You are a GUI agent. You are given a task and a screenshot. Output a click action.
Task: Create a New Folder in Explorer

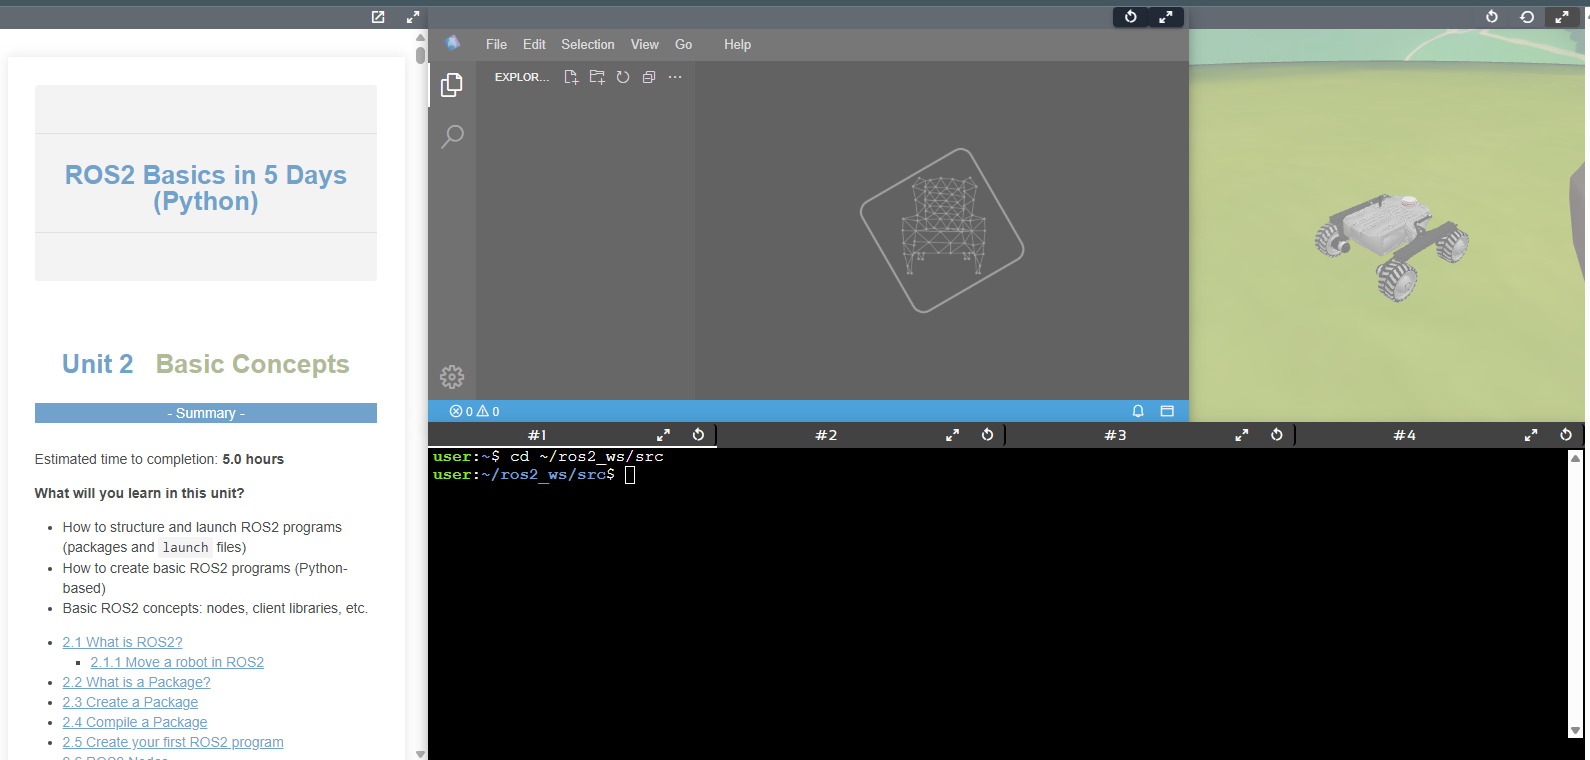tap(597, 77)
